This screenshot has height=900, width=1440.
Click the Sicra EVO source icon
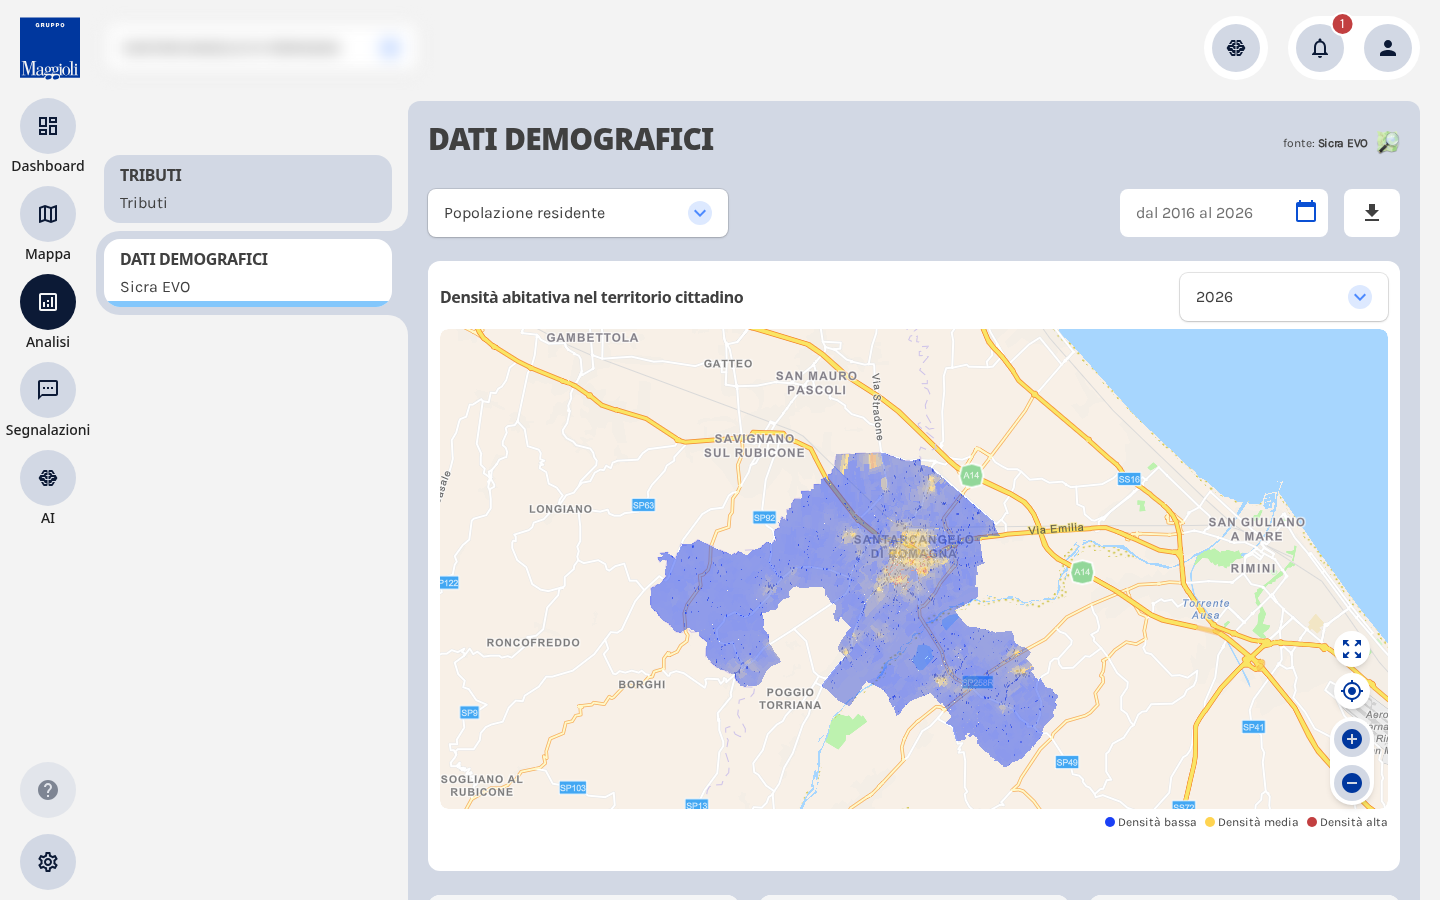coord(1388,143)
